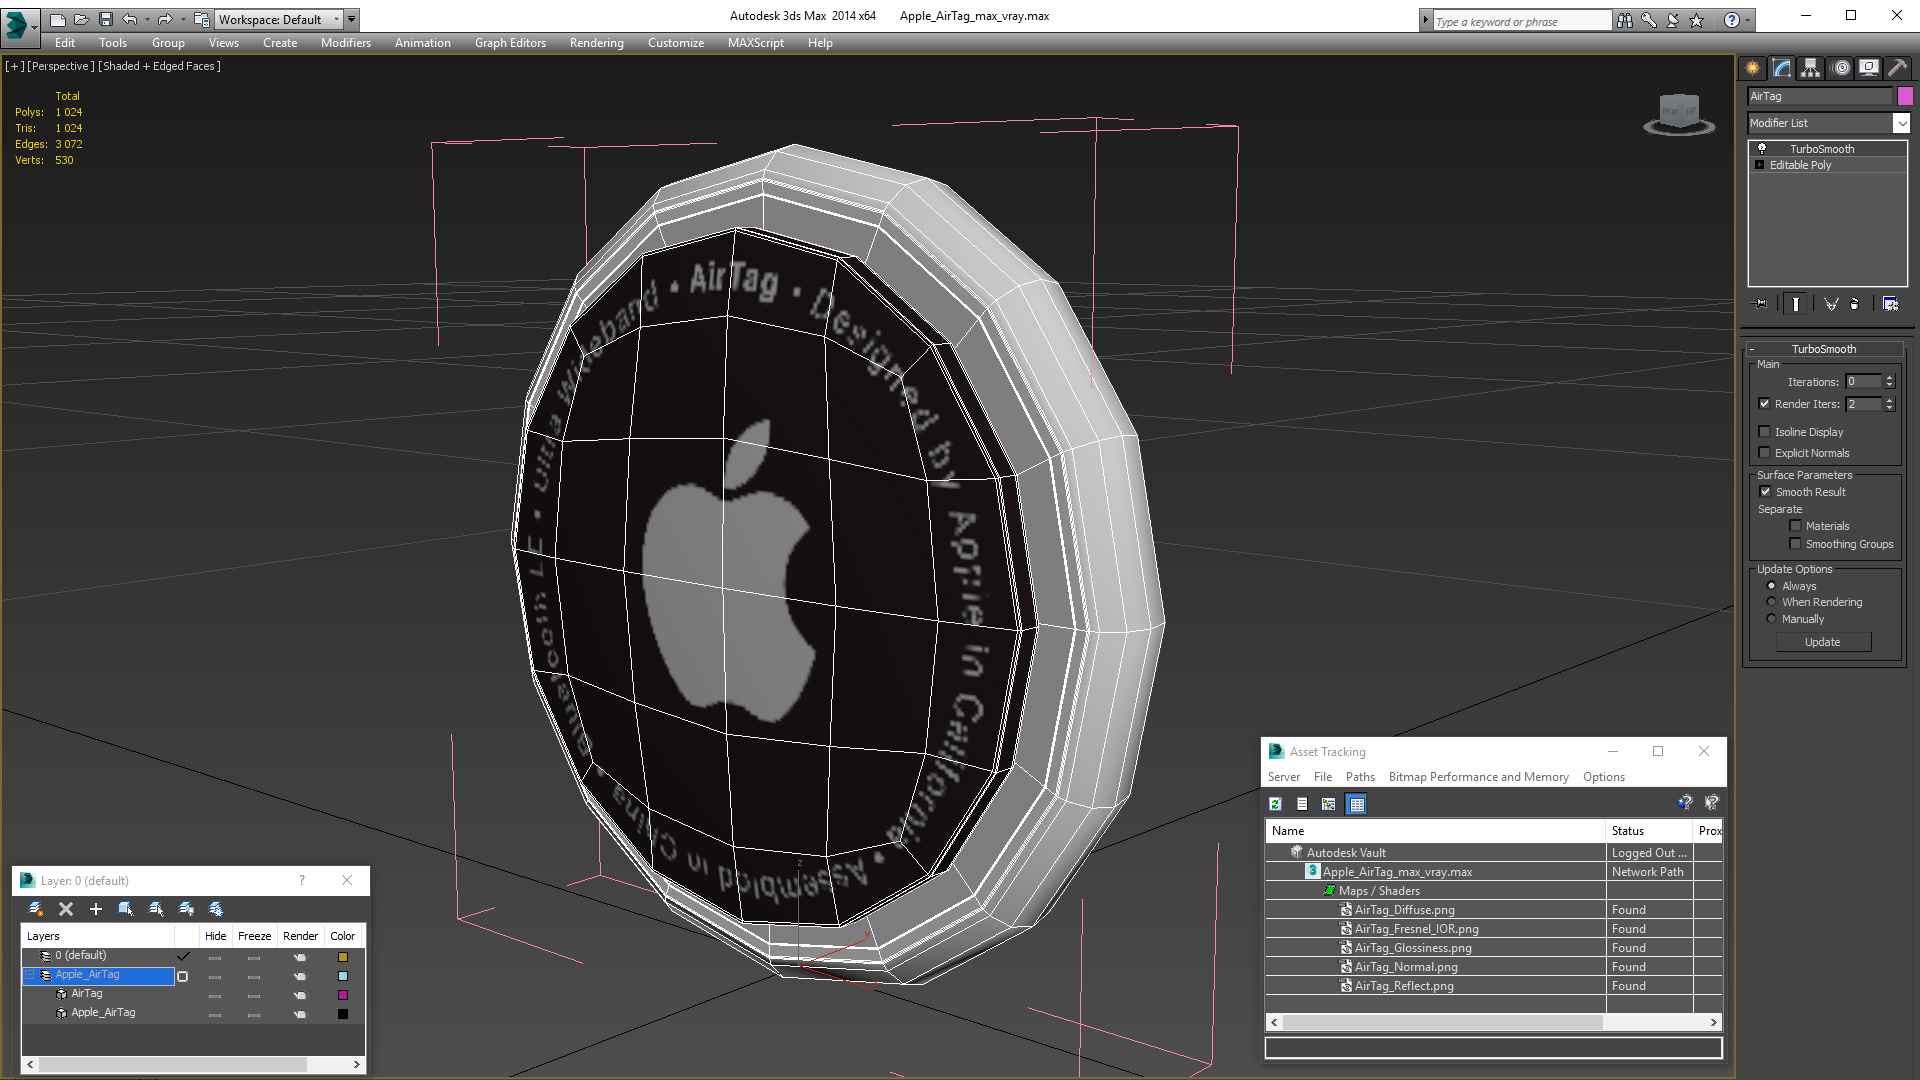Click the ViewCube in the viewport

pyautogui.click(x=1679, y=114)
